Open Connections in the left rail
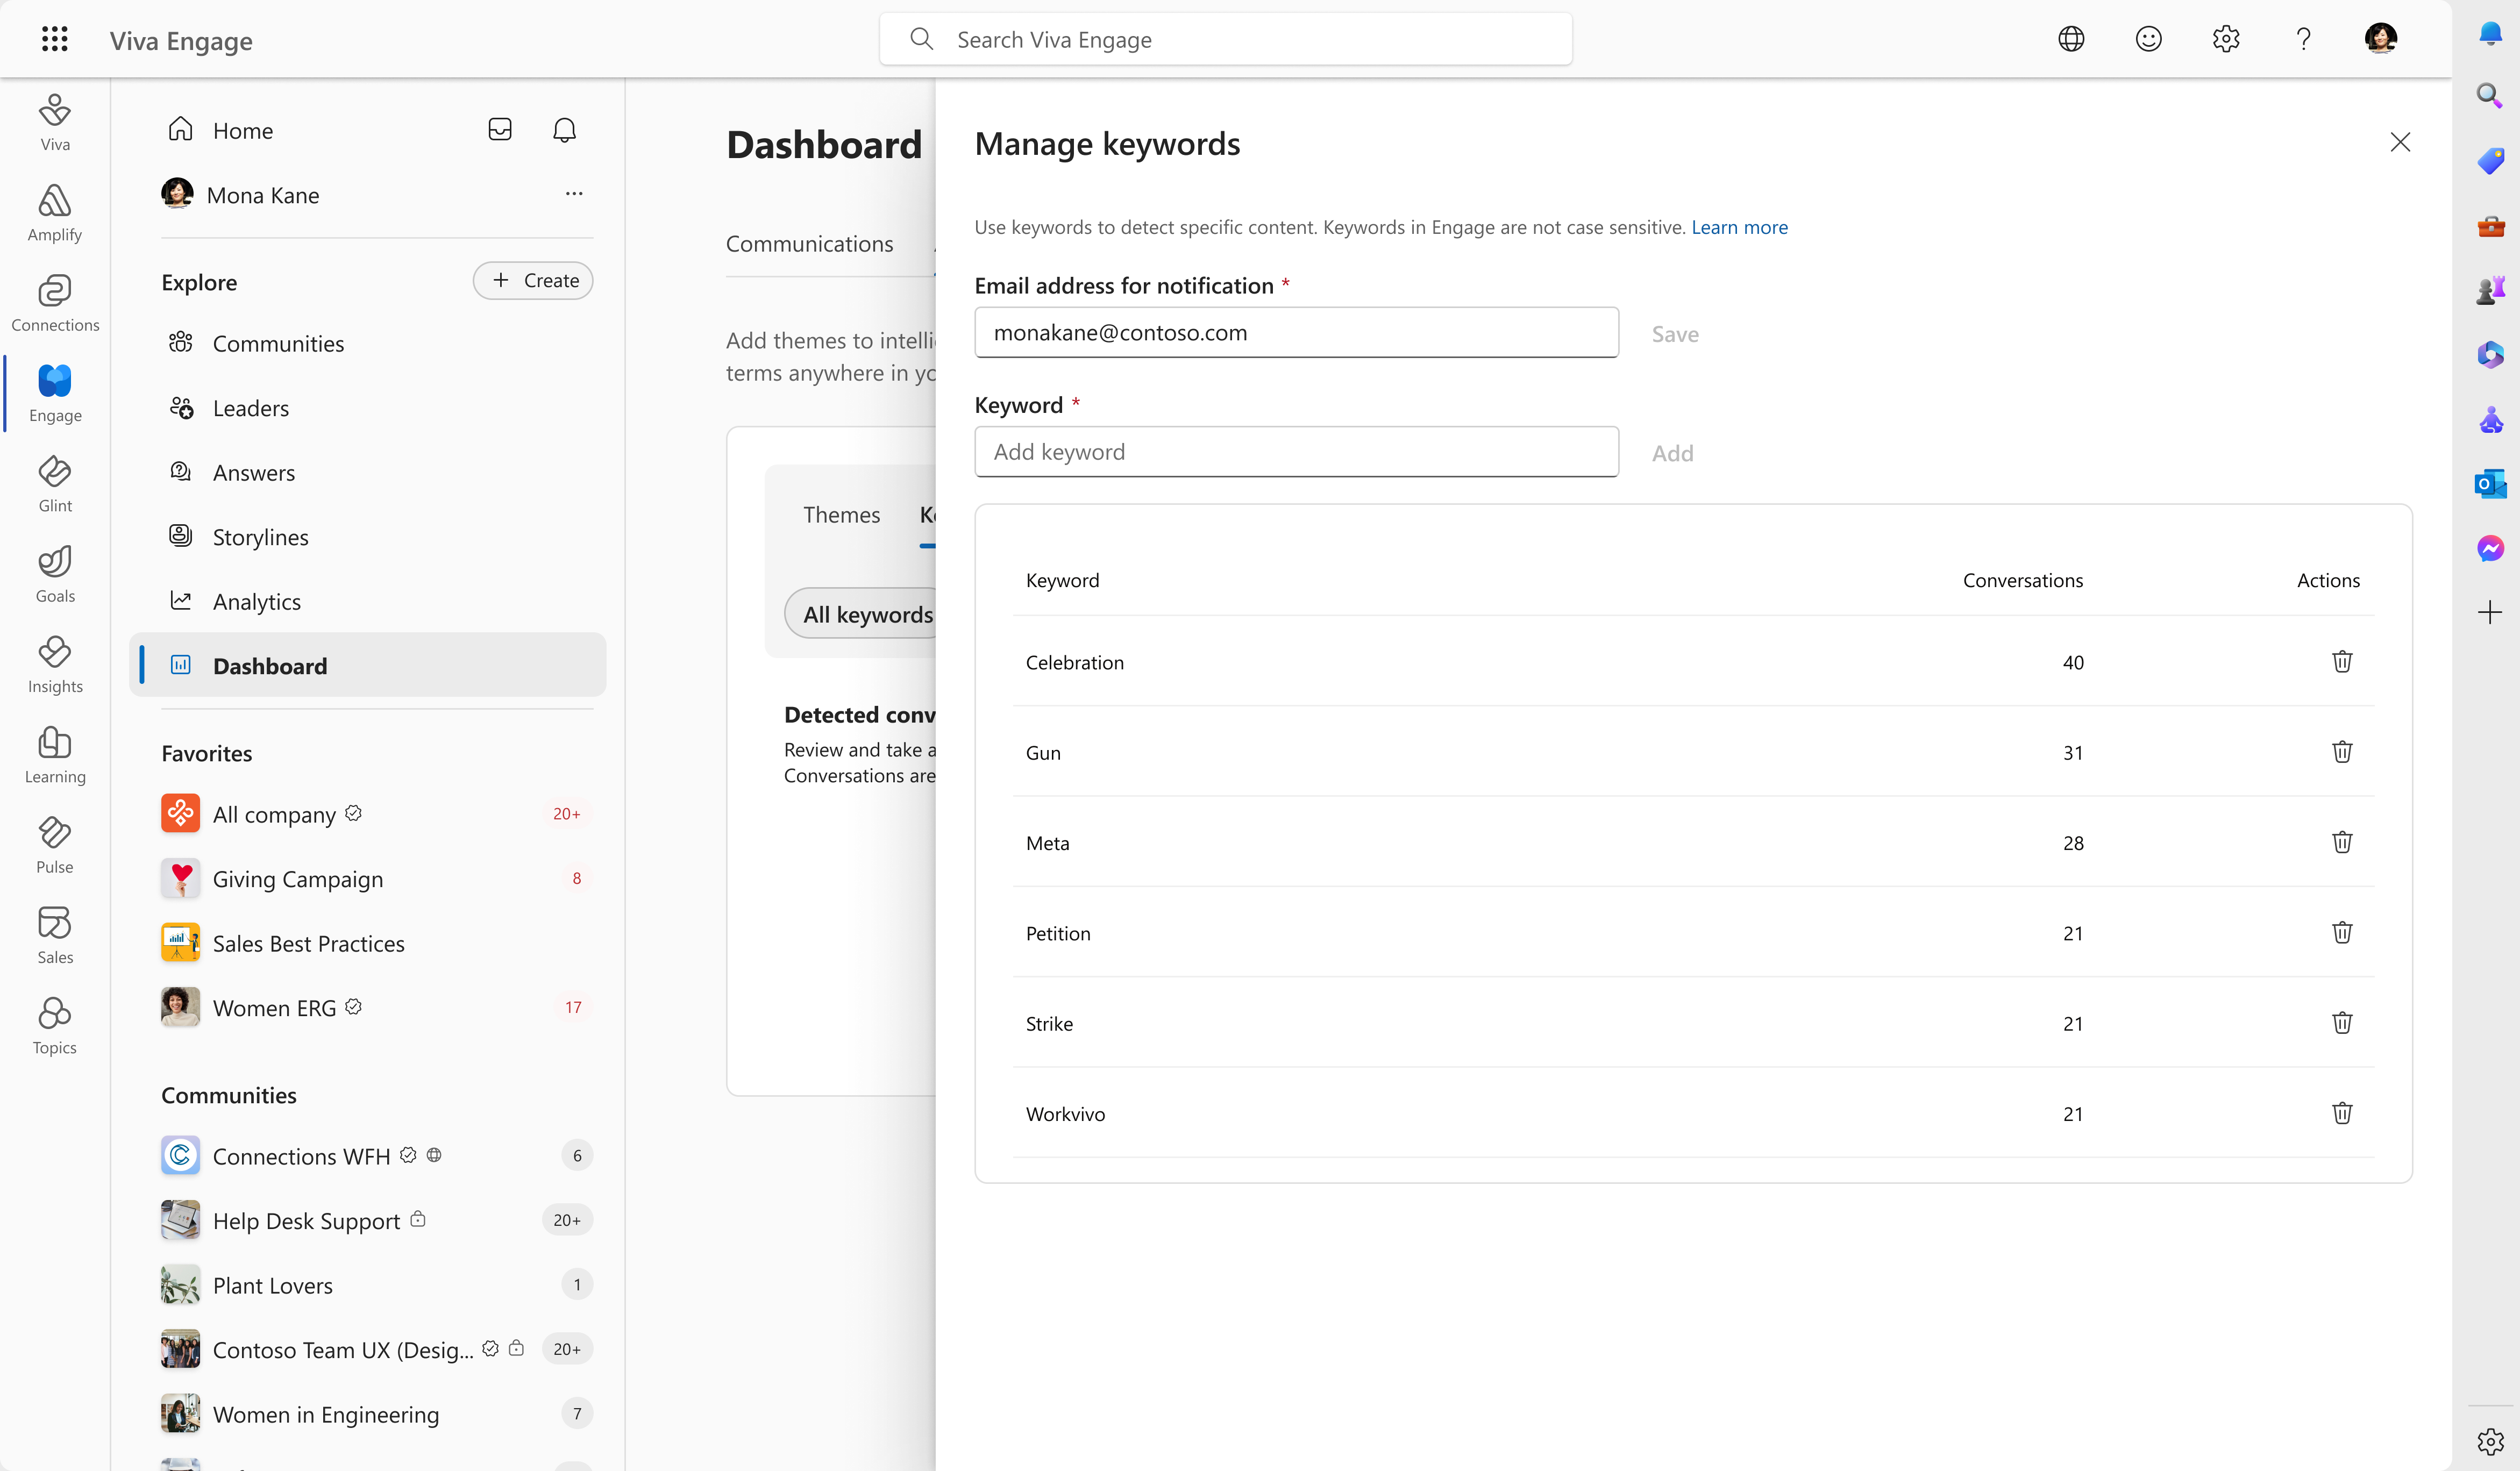This screenshot has height=1471, width=2520. 55,303
